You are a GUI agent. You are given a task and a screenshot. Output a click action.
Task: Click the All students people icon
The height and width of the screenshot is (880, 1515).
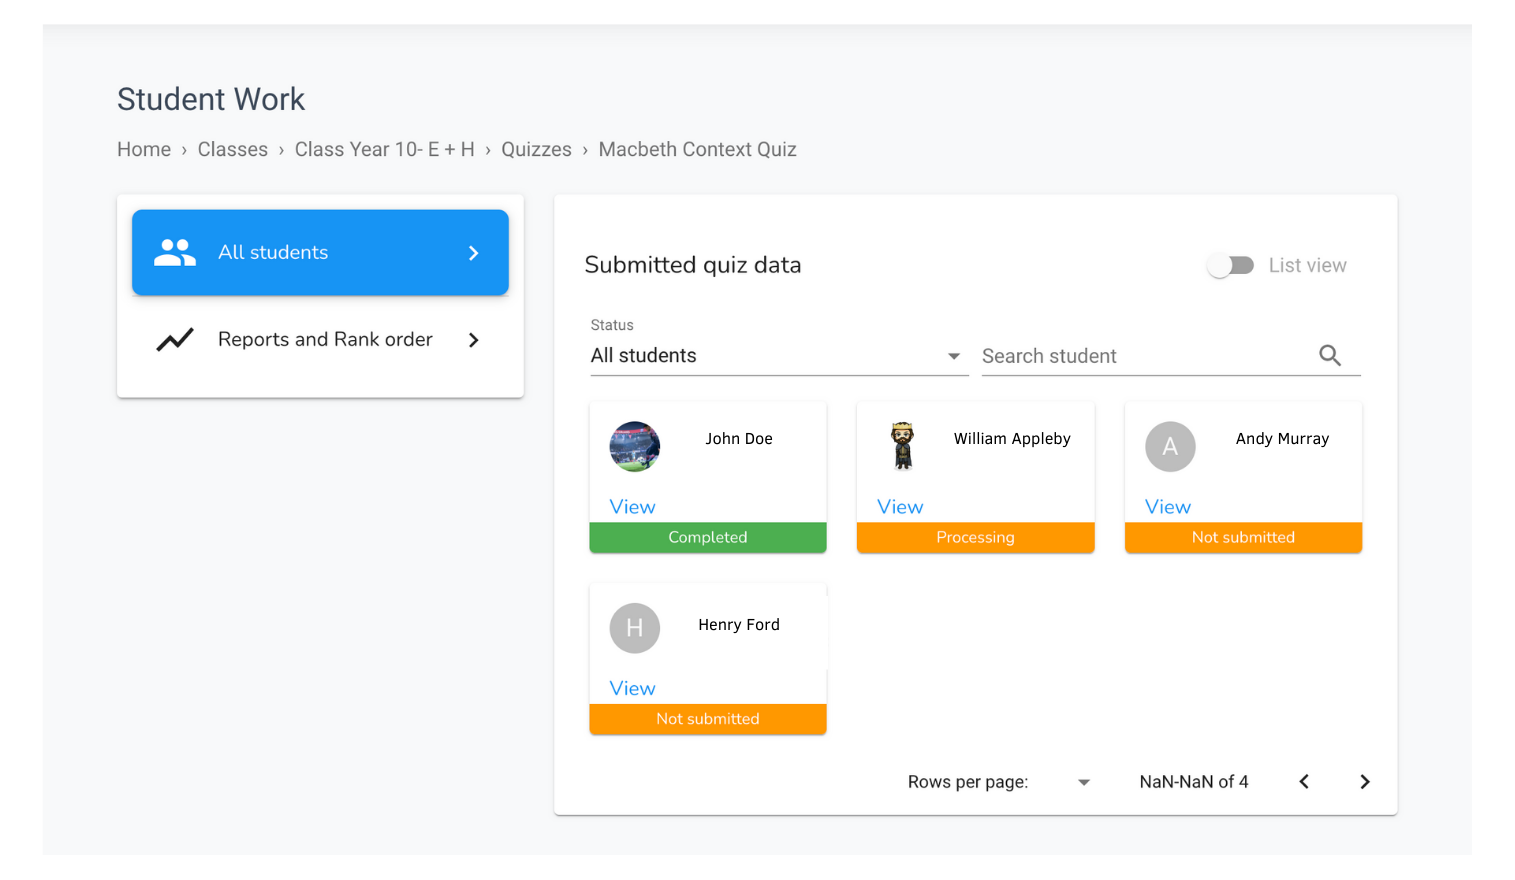point(175,252)
